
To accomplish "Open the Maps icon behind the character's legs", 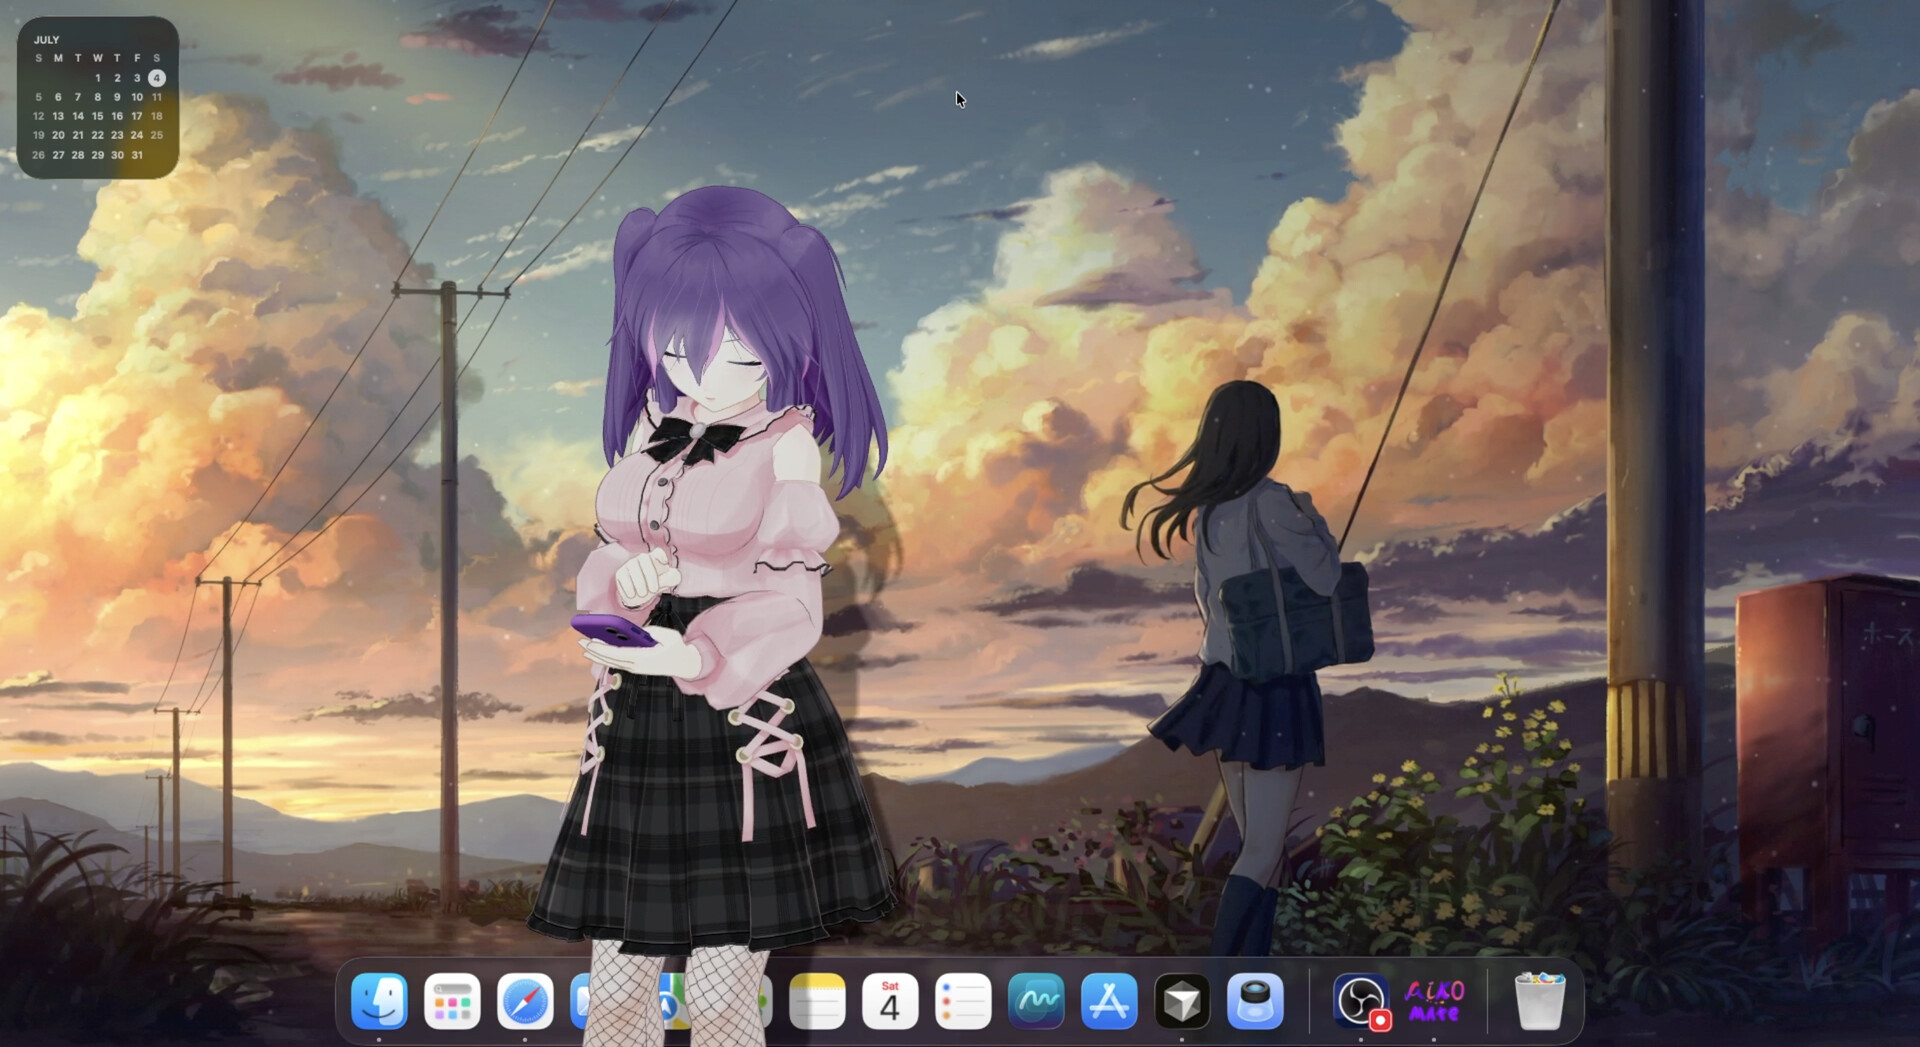I will (x=673, y=1001).
